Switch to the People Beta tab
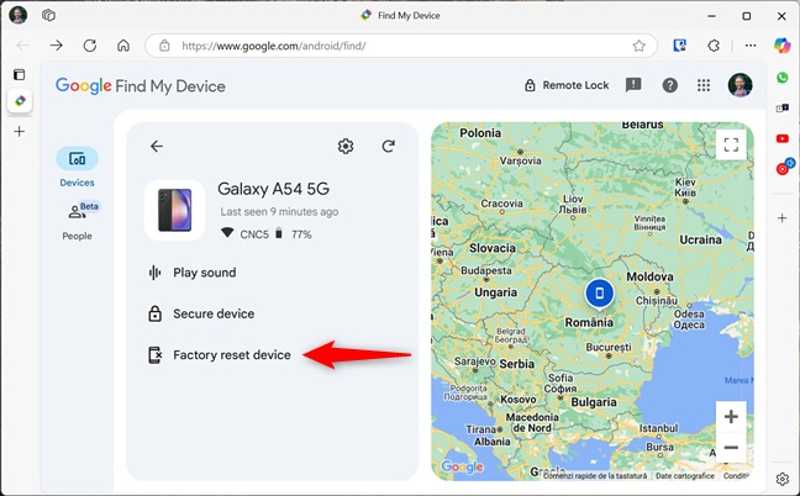800x496 pixels. point(78,221)
